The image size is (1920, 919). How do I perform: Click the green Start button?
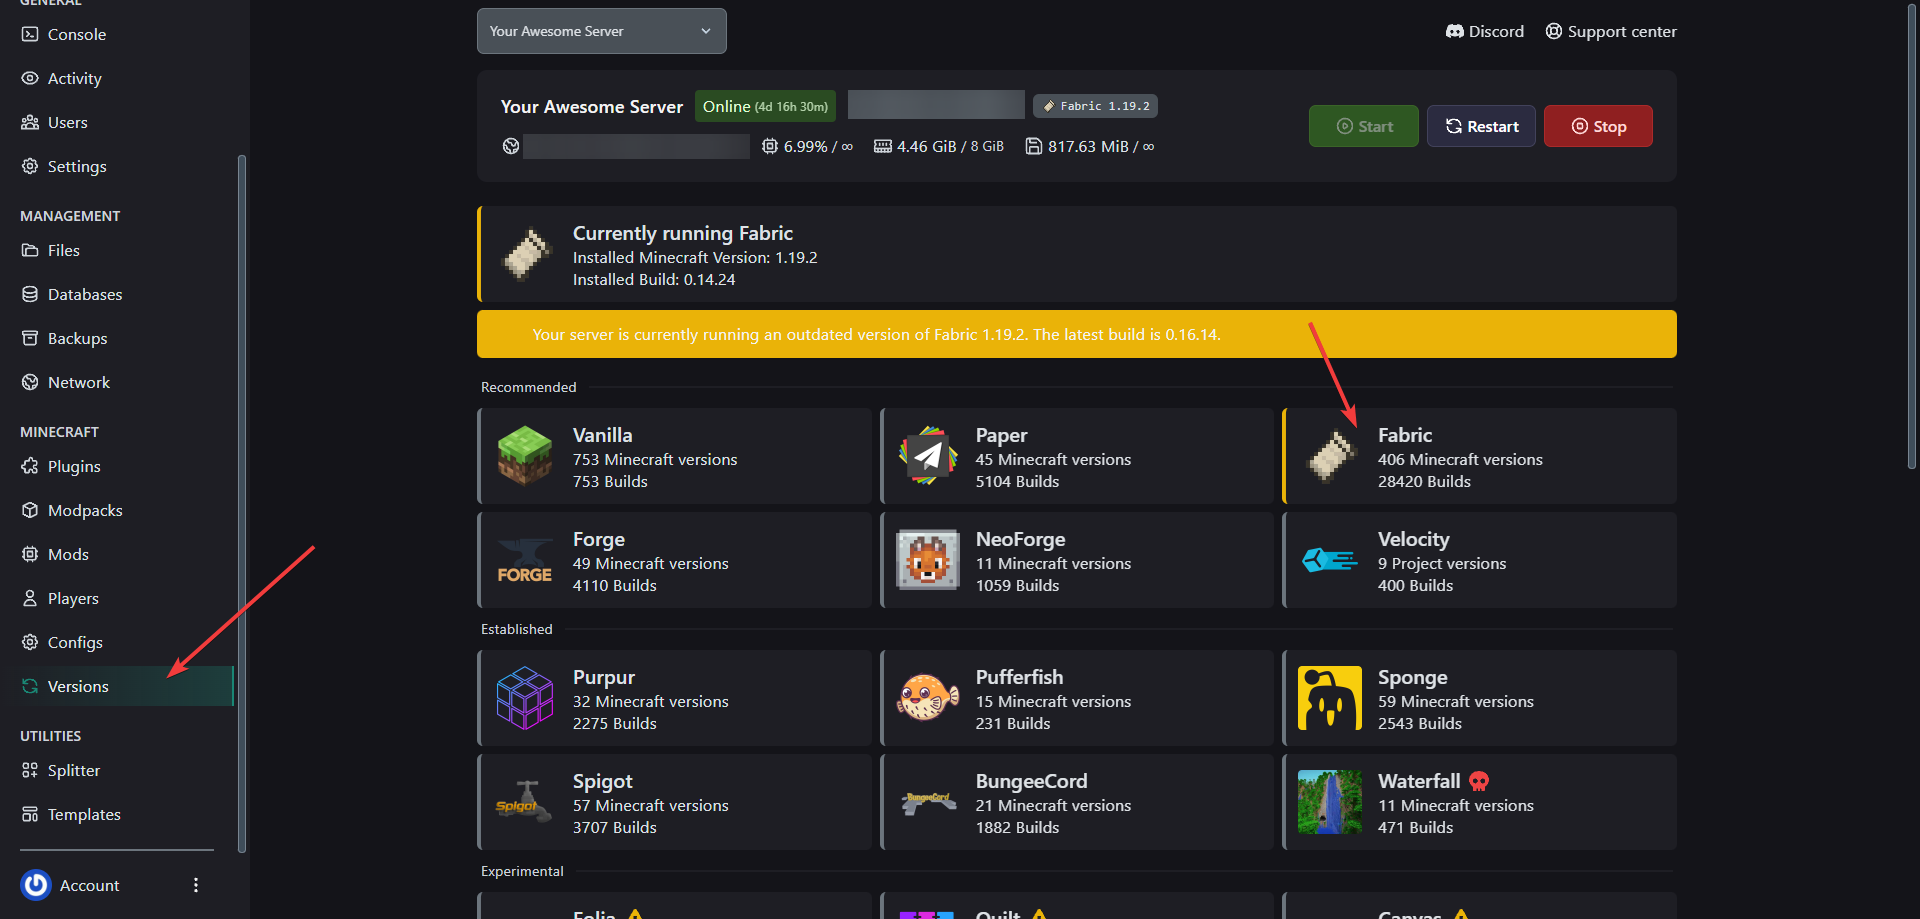[x=1364, y=126]
